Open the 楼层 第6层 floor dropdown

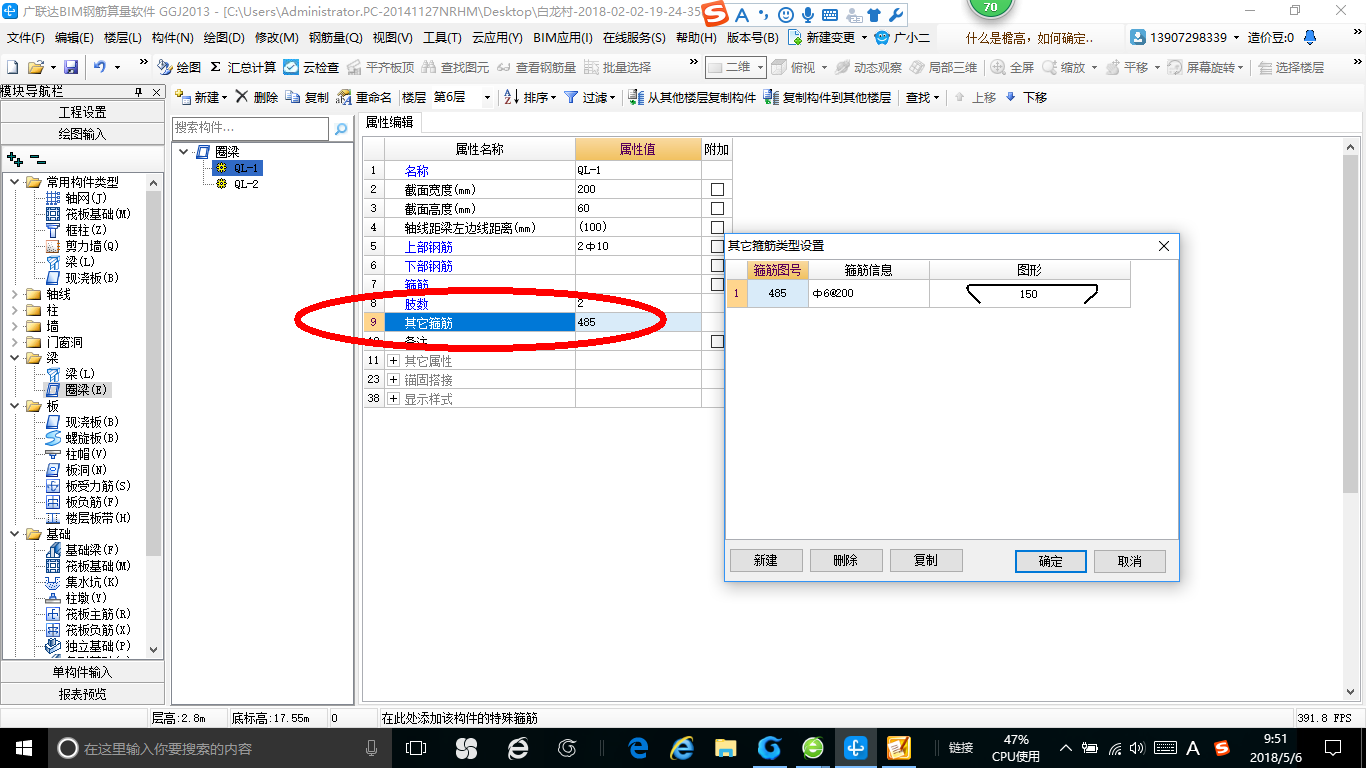click(487, 97)
